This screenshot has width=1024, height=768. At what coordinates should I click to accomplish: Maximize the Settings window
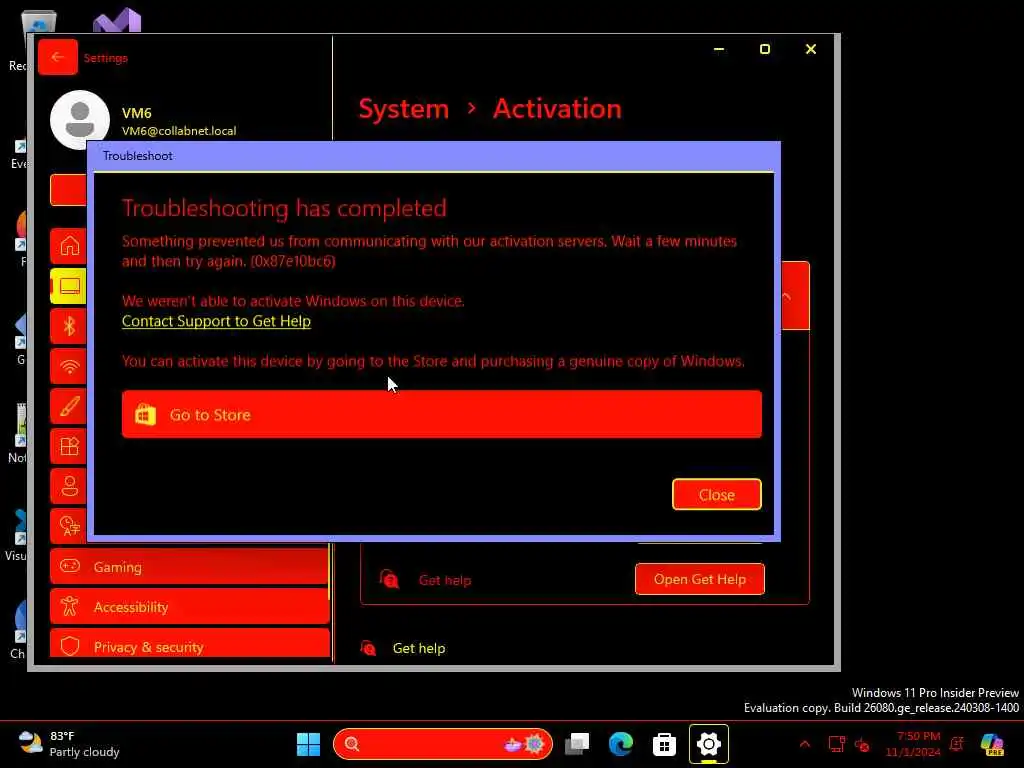pyautogui.click(x=765, y=50)
